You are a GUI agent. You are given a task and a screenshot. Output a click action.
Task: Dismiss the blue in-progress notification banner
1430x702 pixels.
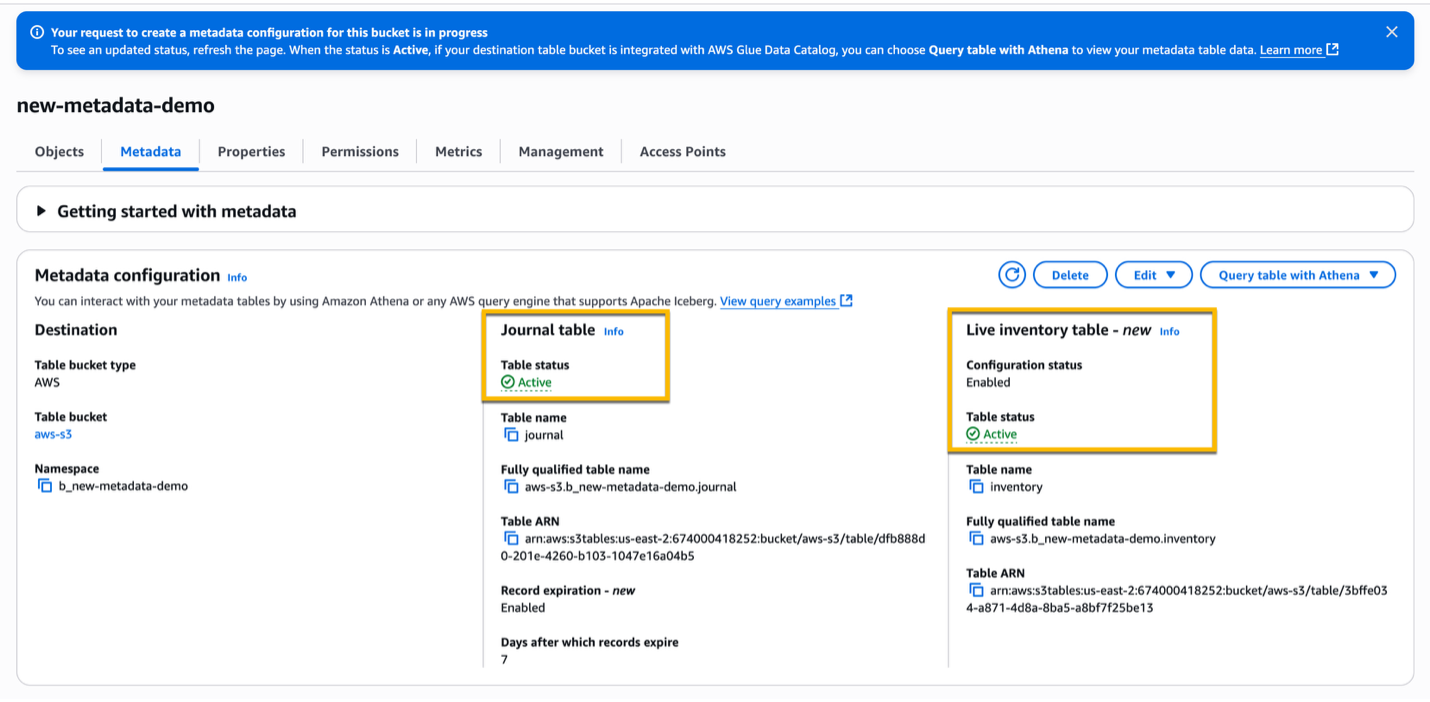1391,32
